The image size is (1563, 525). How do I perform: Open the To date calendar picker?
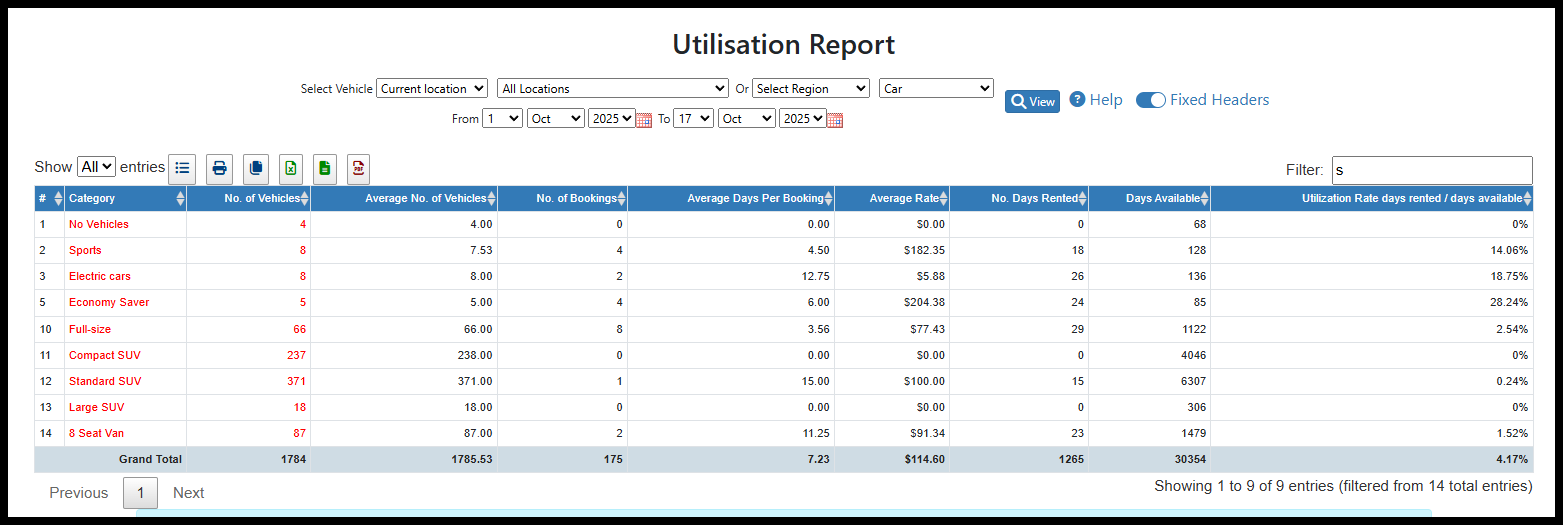tap(835, 120)
